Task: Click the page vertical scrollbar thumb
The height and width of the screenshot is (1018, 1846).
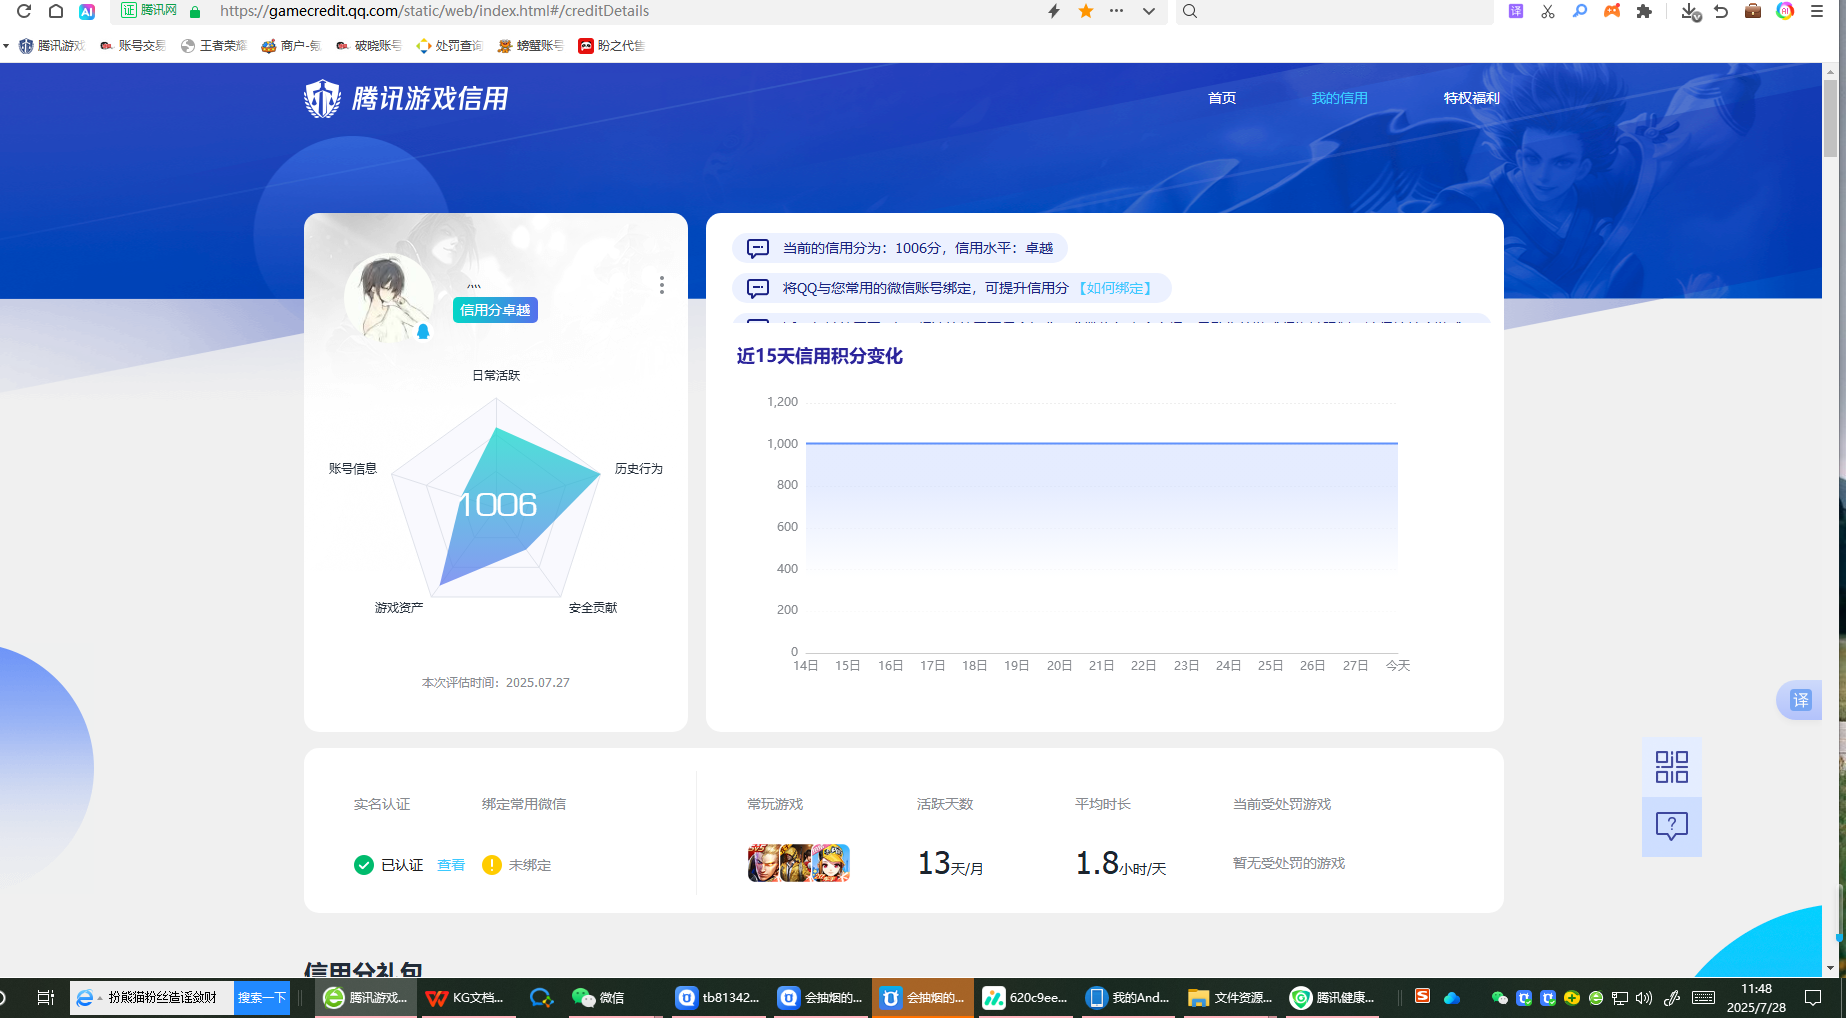Action: click(1831, 118)
